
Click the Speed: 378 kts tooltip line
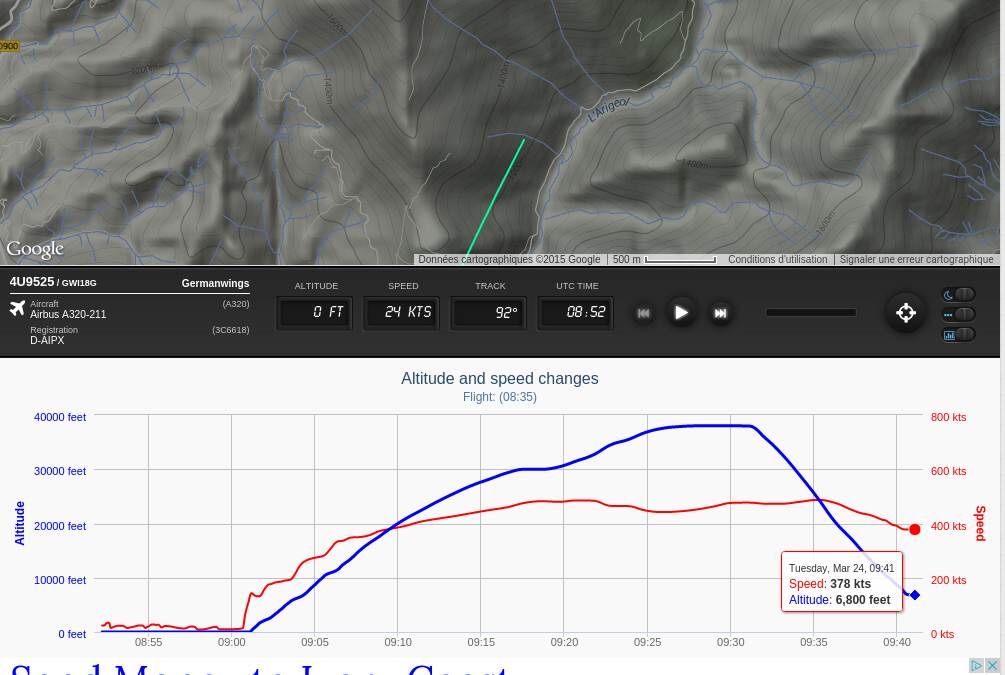[x=829, y=584]
